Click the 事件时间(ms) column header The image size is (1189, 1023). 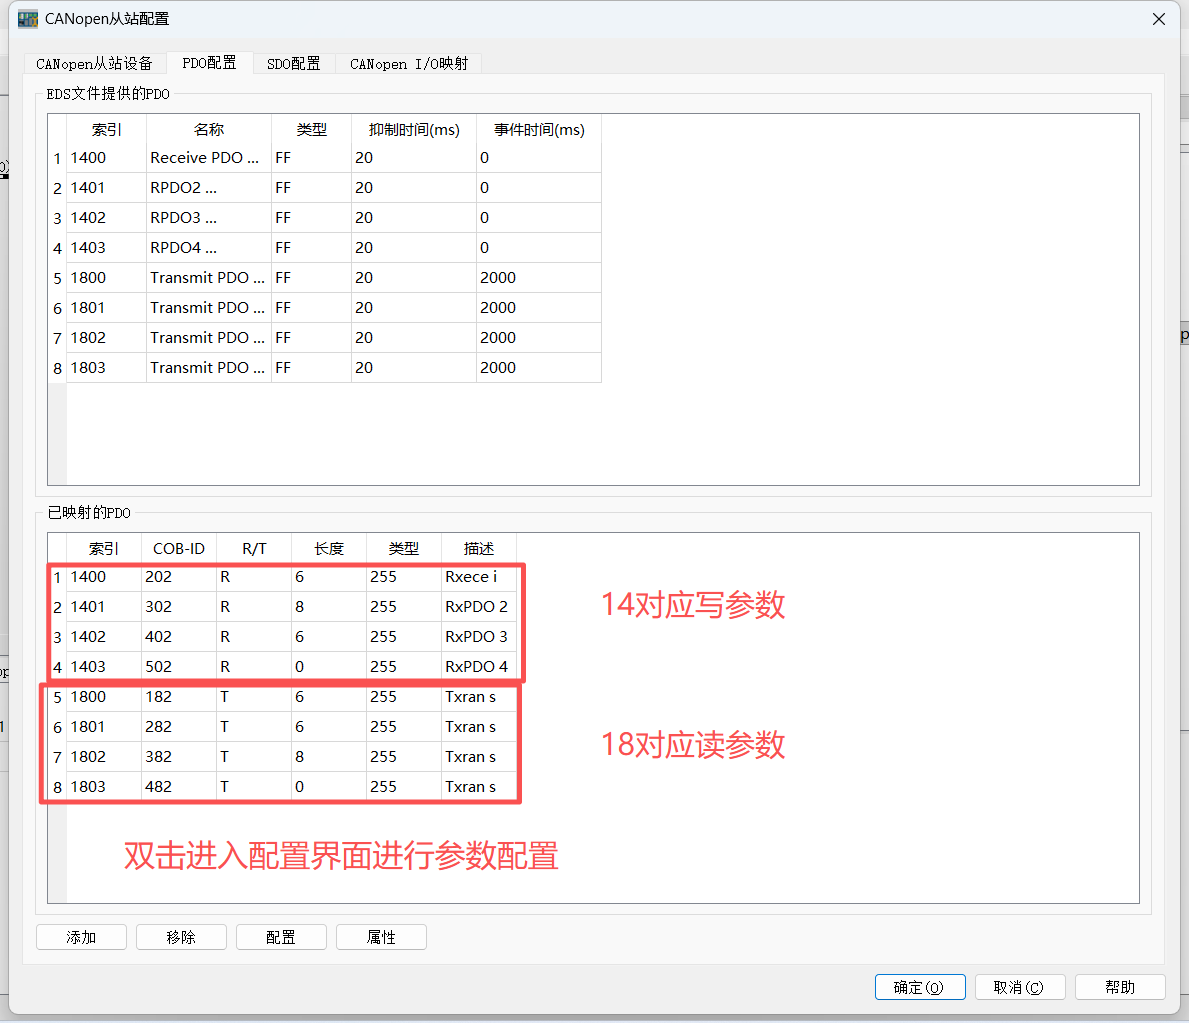tap(539, 130)
